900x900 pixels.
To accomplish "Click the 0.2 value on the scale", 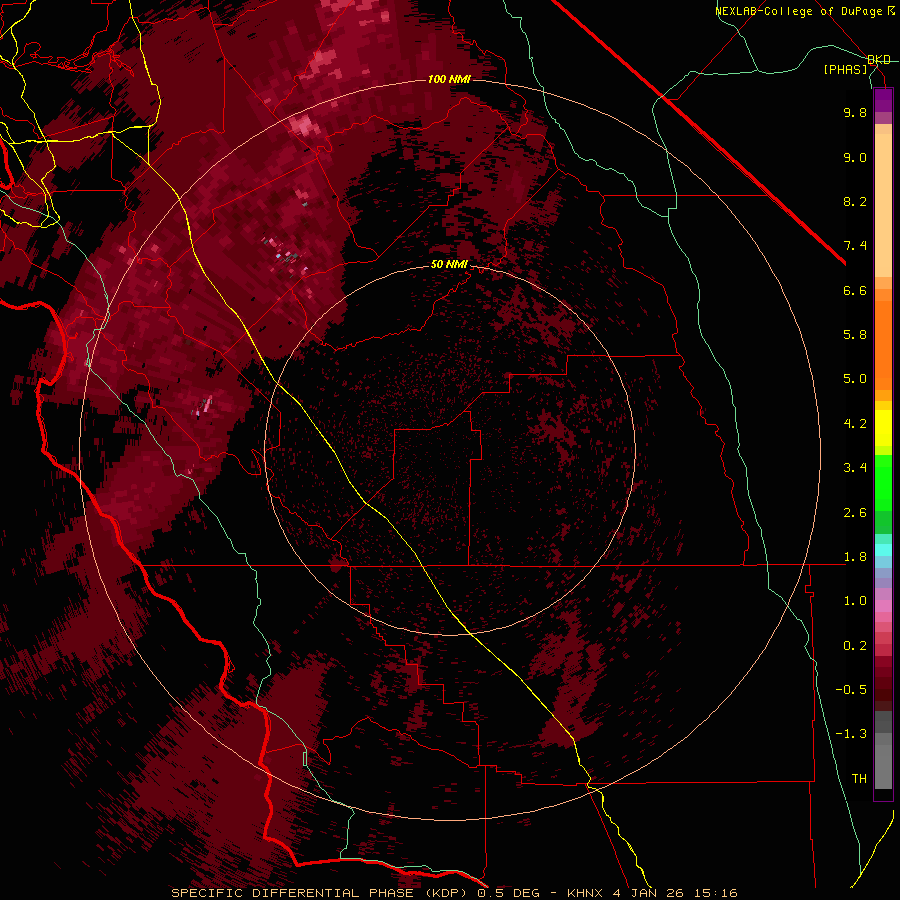I will pyautogui.click(x=855, y=646).
